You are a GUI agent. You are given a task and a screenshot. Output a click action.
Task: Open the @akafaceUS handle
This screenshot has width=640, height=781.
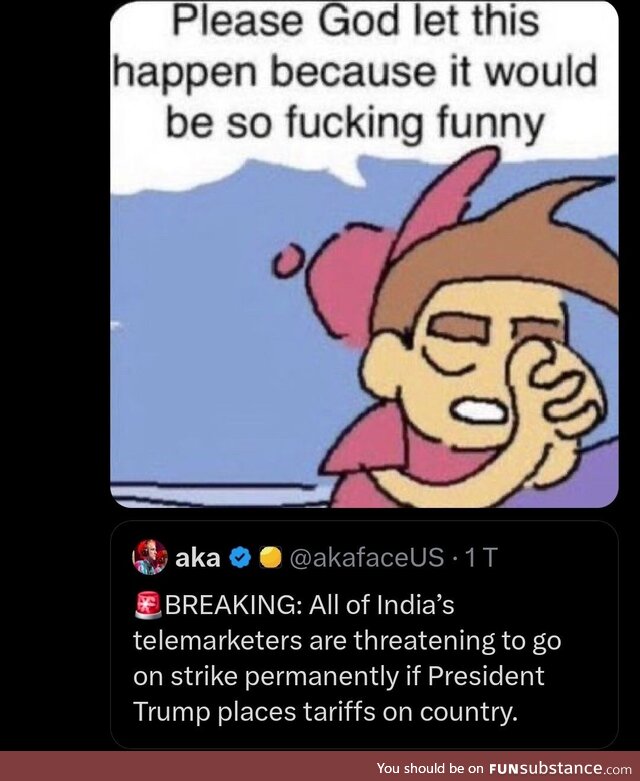364,558
